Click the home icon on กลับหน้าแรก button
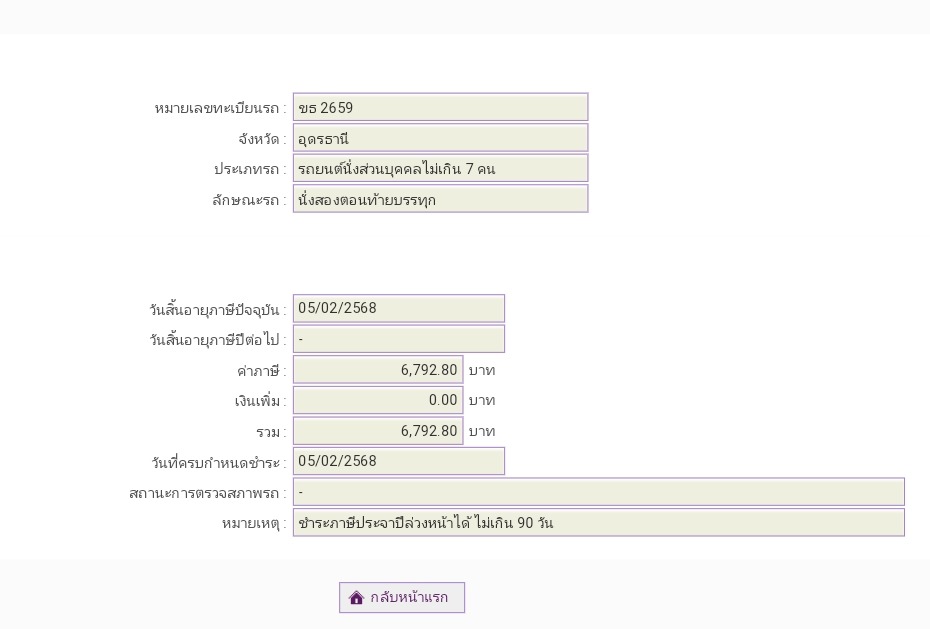930x629 pixels. (x=356, y=598)
